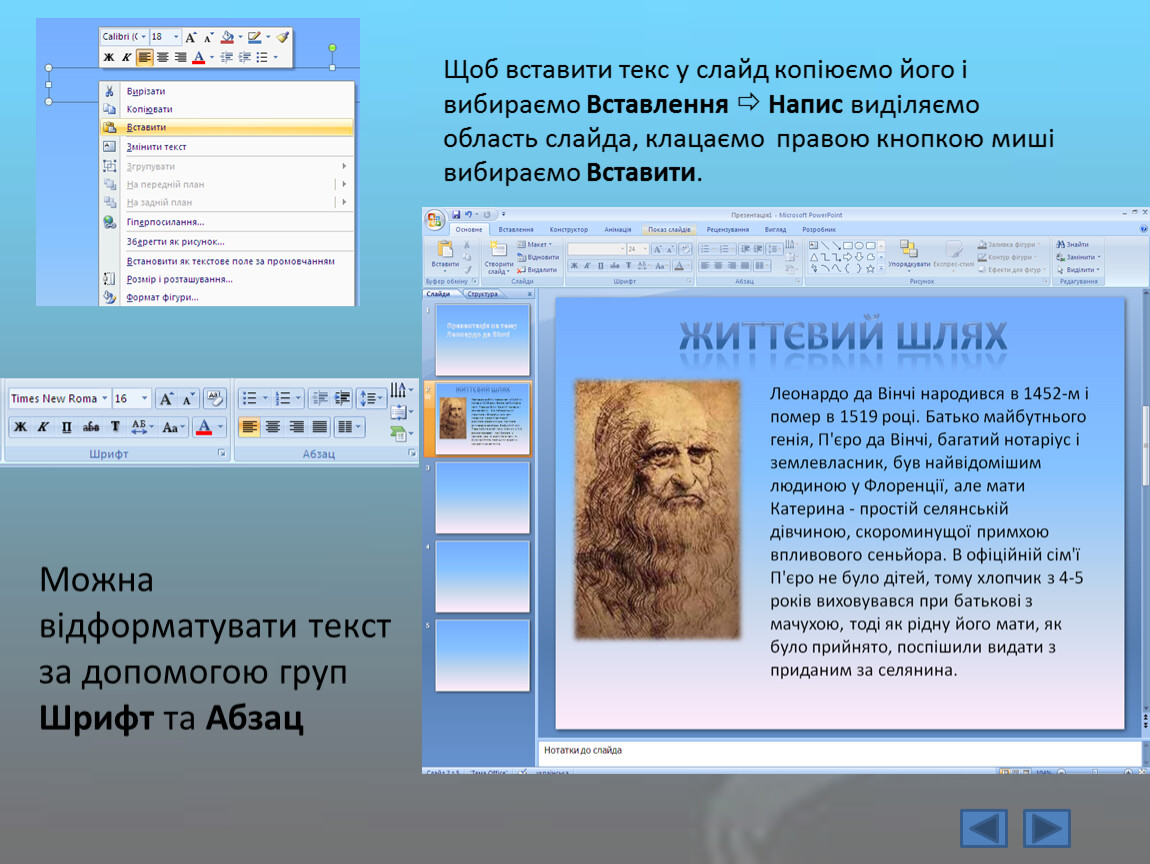Select slide 1 thumbnail in Слайди pane
This screenshot has height=864, width=1150.
click(482, 340)
